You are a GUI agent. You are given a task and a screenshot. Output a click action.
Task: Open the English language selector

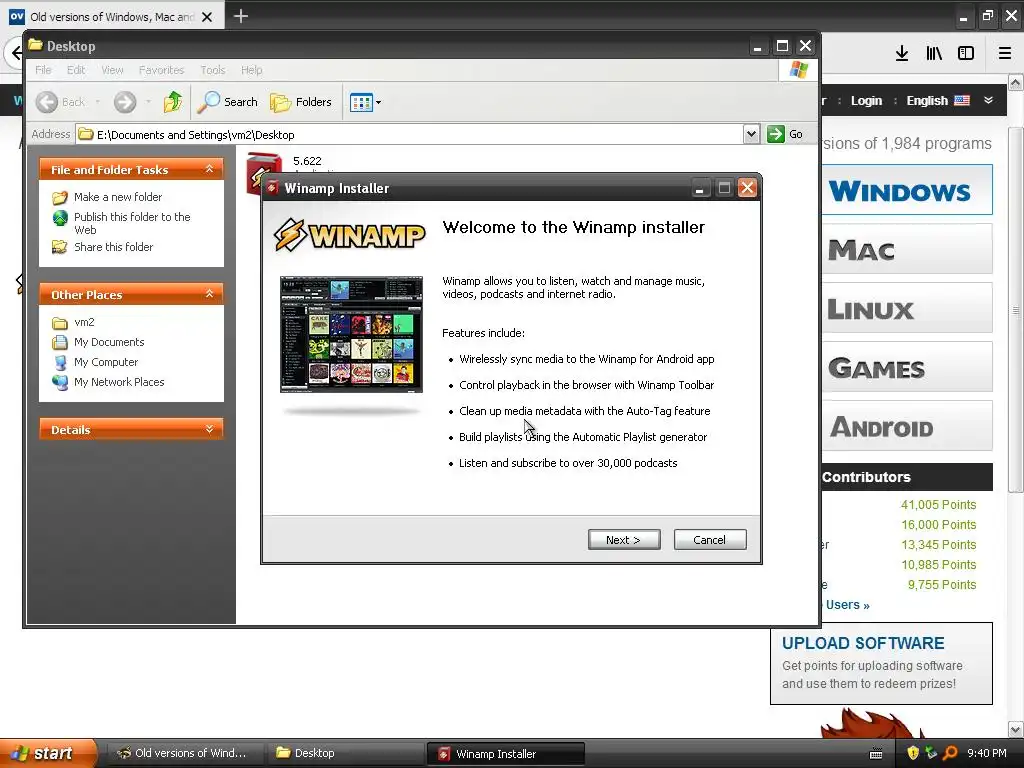tap(938, 101)
